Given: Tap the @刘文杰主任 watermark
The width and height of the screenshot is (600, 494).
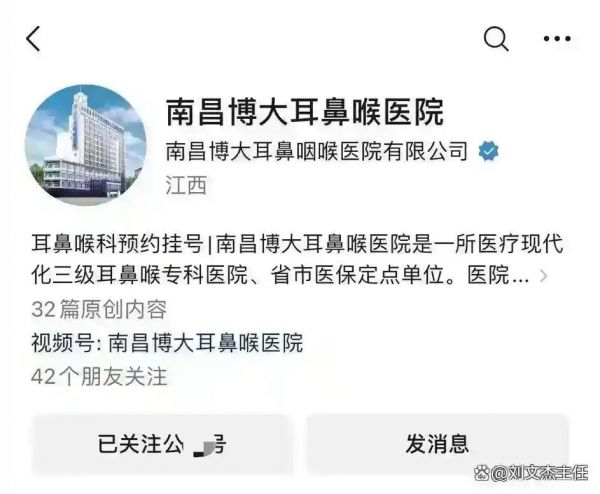Looking at the screenshot, I should [x=541, y=473].
